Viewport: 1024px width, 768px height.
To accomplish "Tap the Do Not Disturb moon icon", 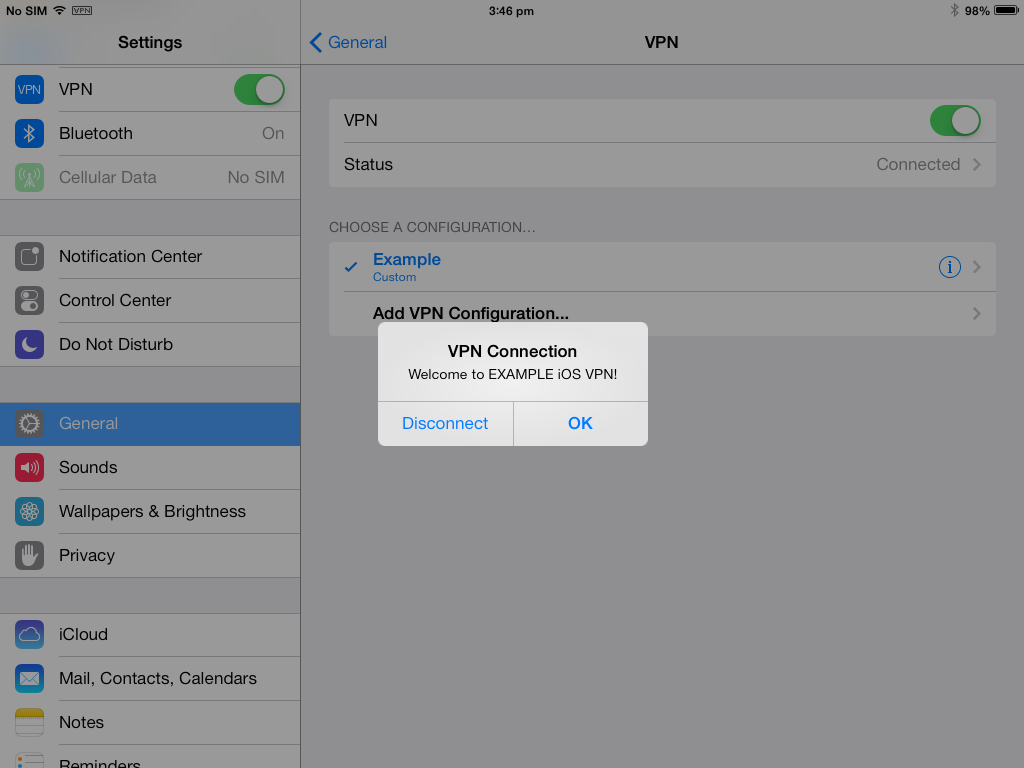I will coord(29,344).
